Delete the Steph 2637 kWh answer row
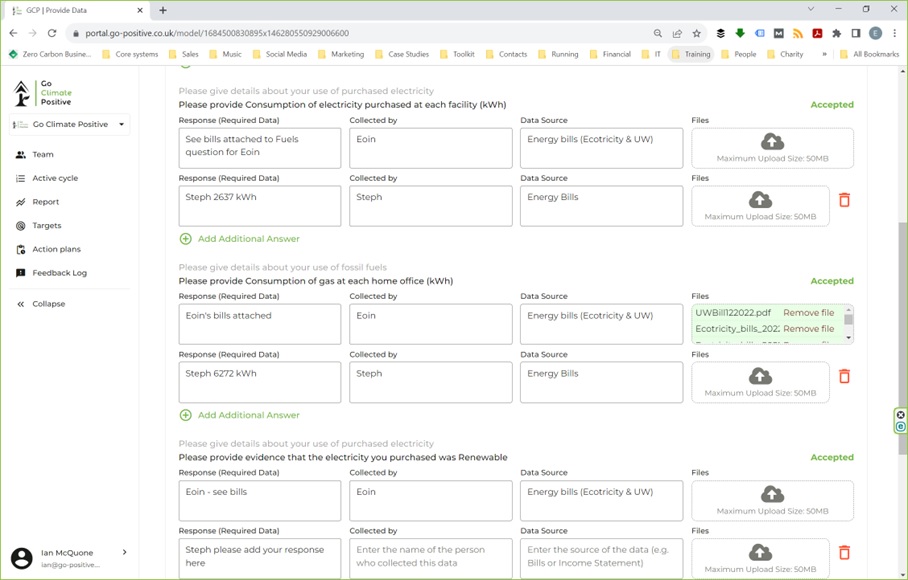The height and width of the screenshot is (580, 908). pos(844,200)
